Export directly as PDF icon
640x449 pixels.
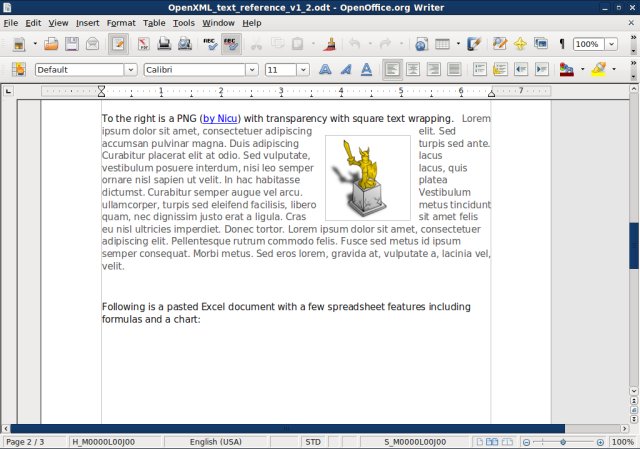pyautogui.click(x=144, y=44)
